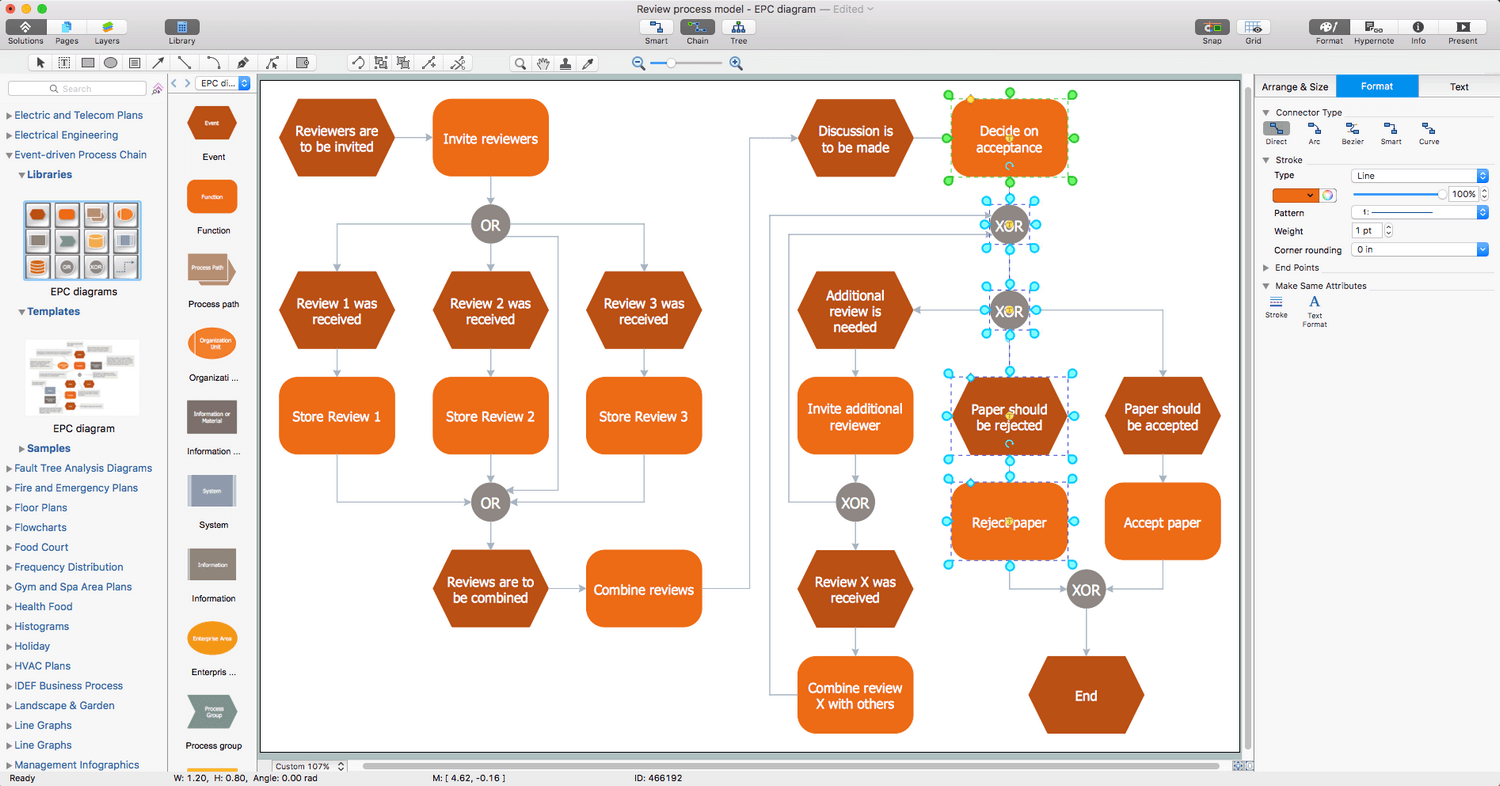Click the 'Invite reviewers' function shape

[x=490, y=138]
